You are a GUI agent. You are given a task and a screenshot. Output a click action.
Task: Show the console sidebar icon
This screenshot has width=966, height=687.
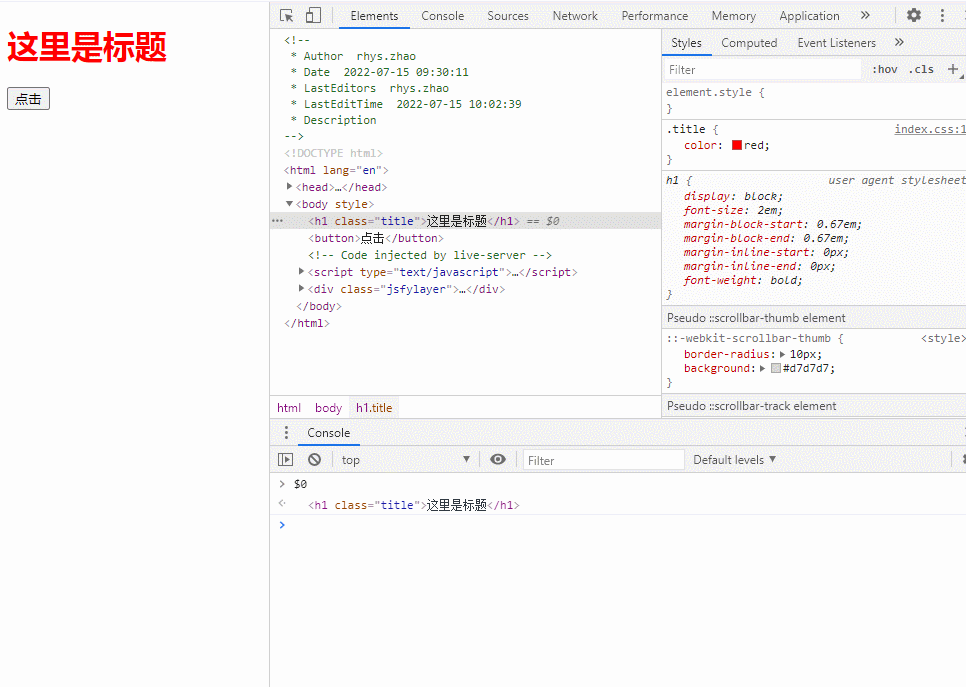(x=285, y=460)
